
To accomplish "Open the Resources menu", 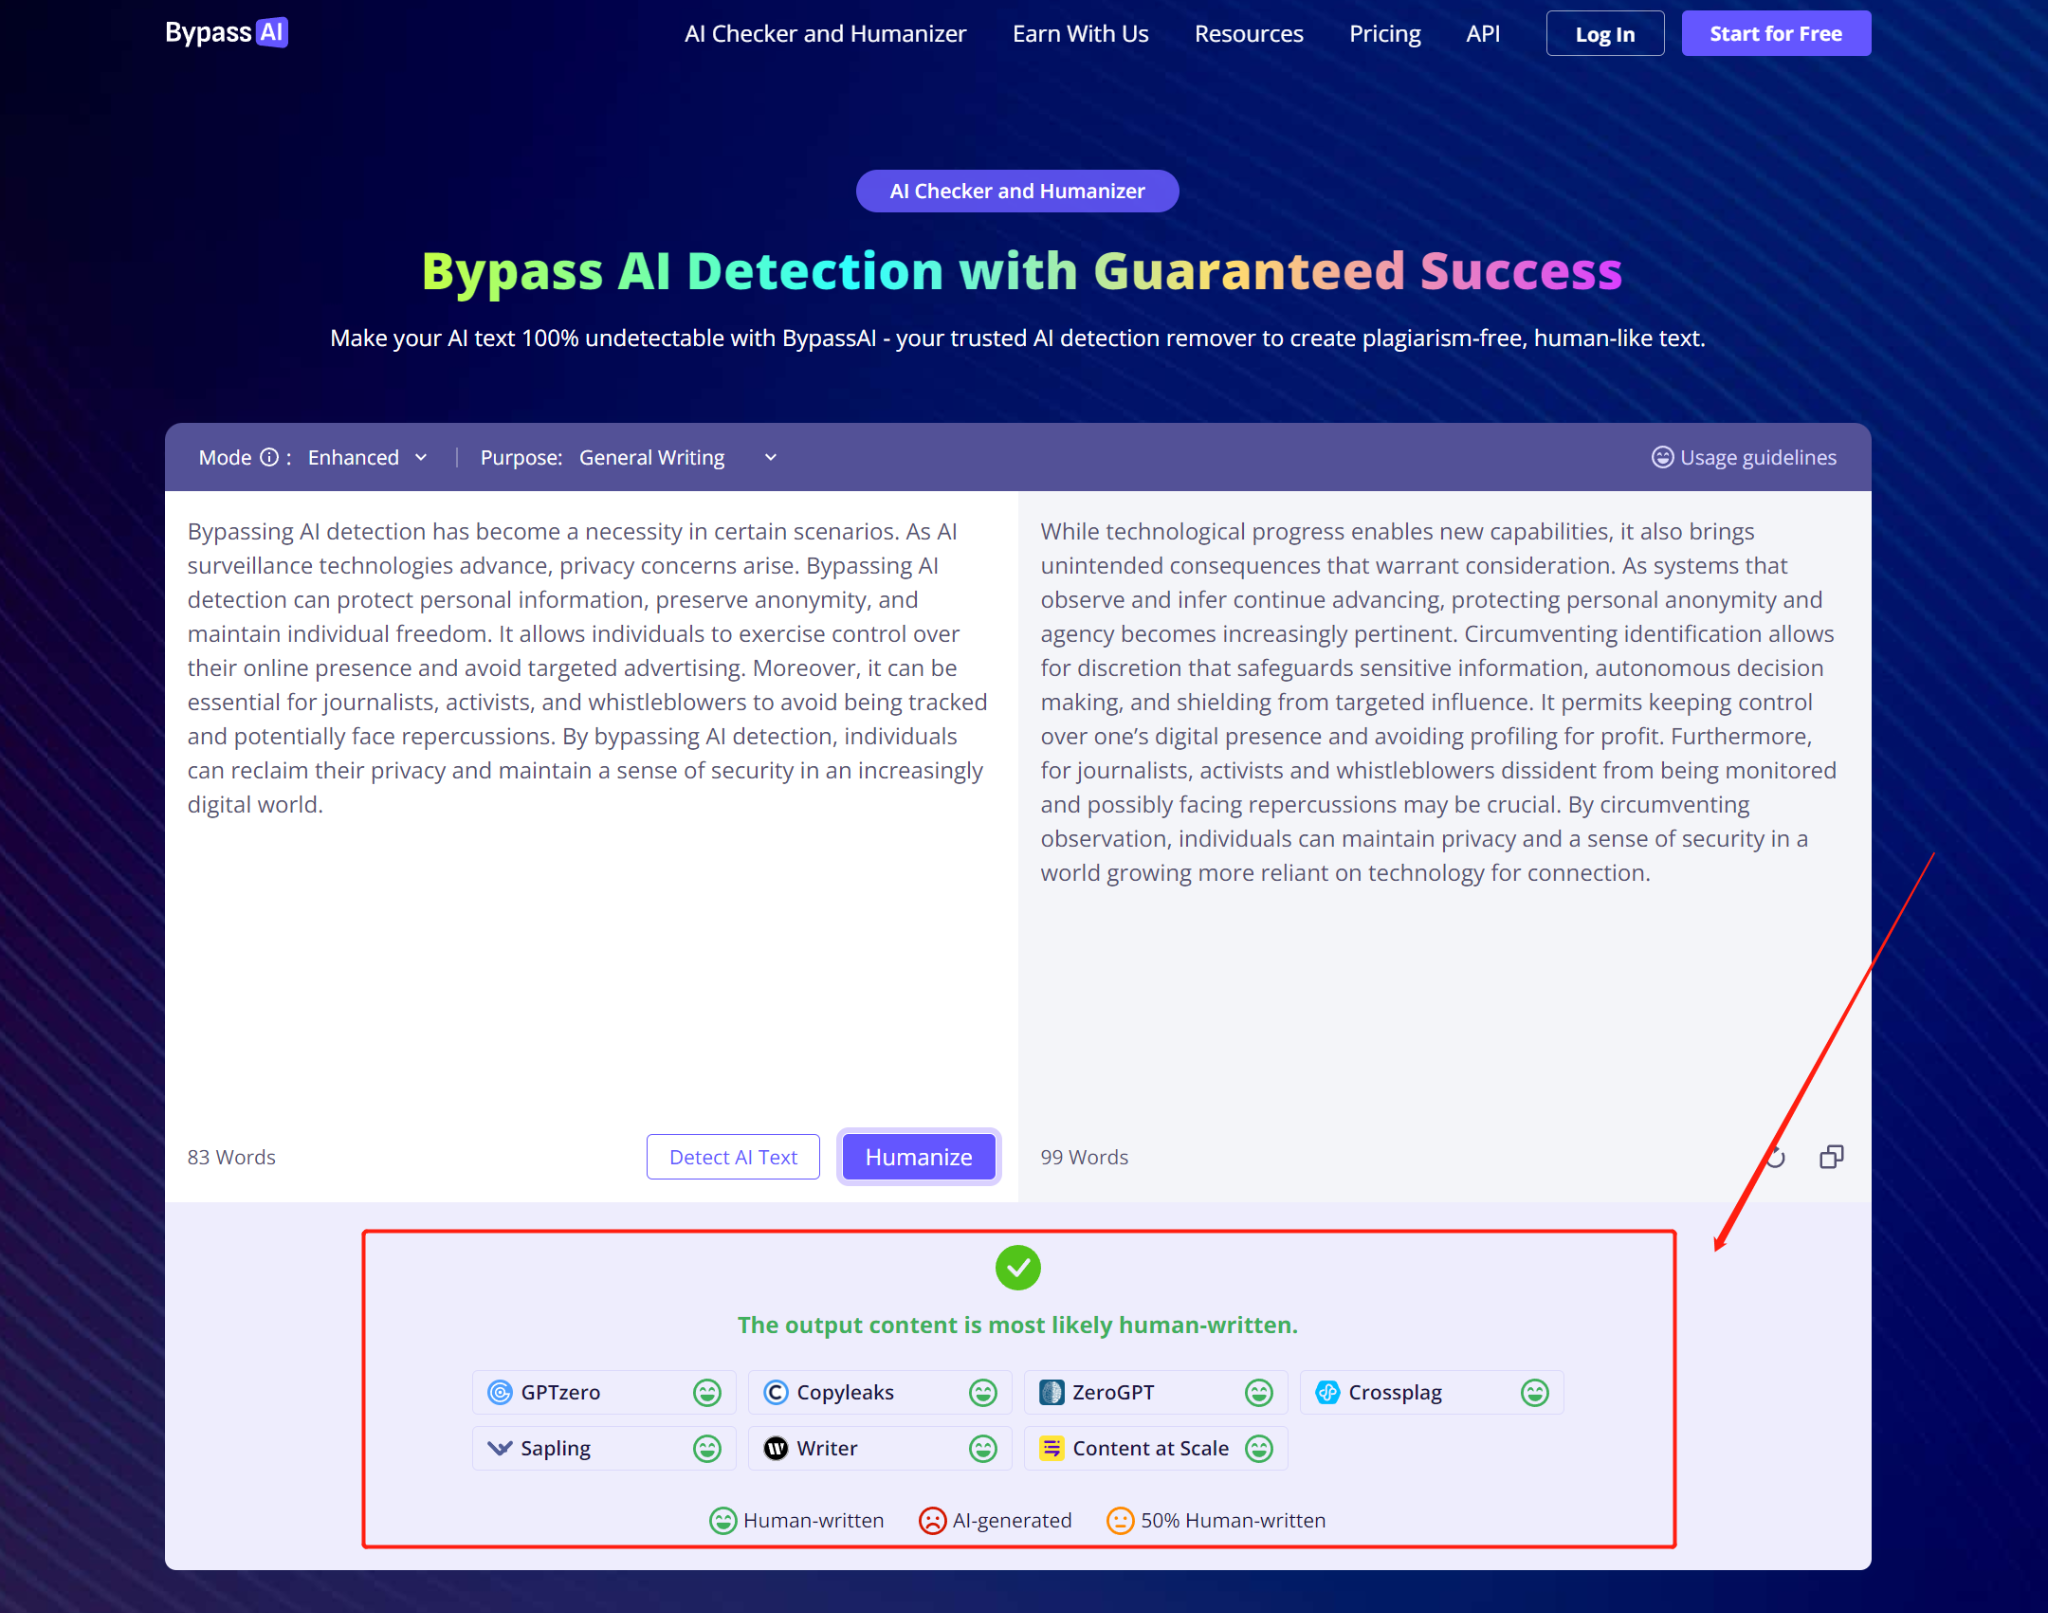I will tap(1248, 34).
